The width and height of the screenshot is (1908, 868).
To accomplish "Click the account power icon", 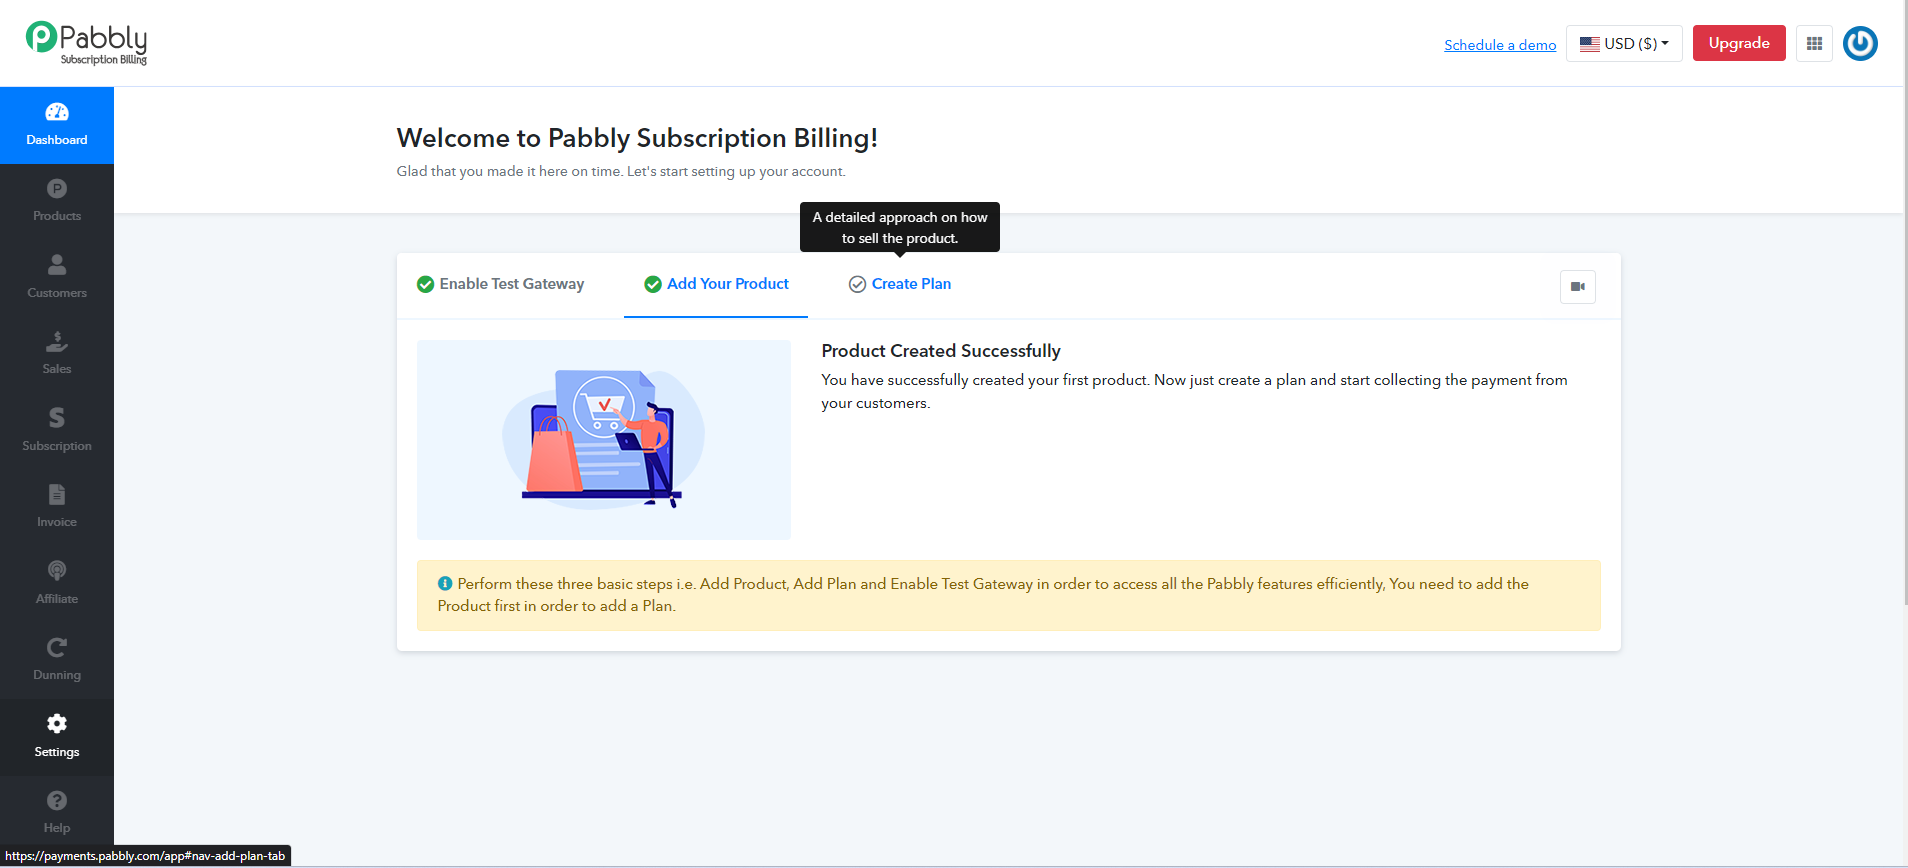I will click(x=1860, y=43).
